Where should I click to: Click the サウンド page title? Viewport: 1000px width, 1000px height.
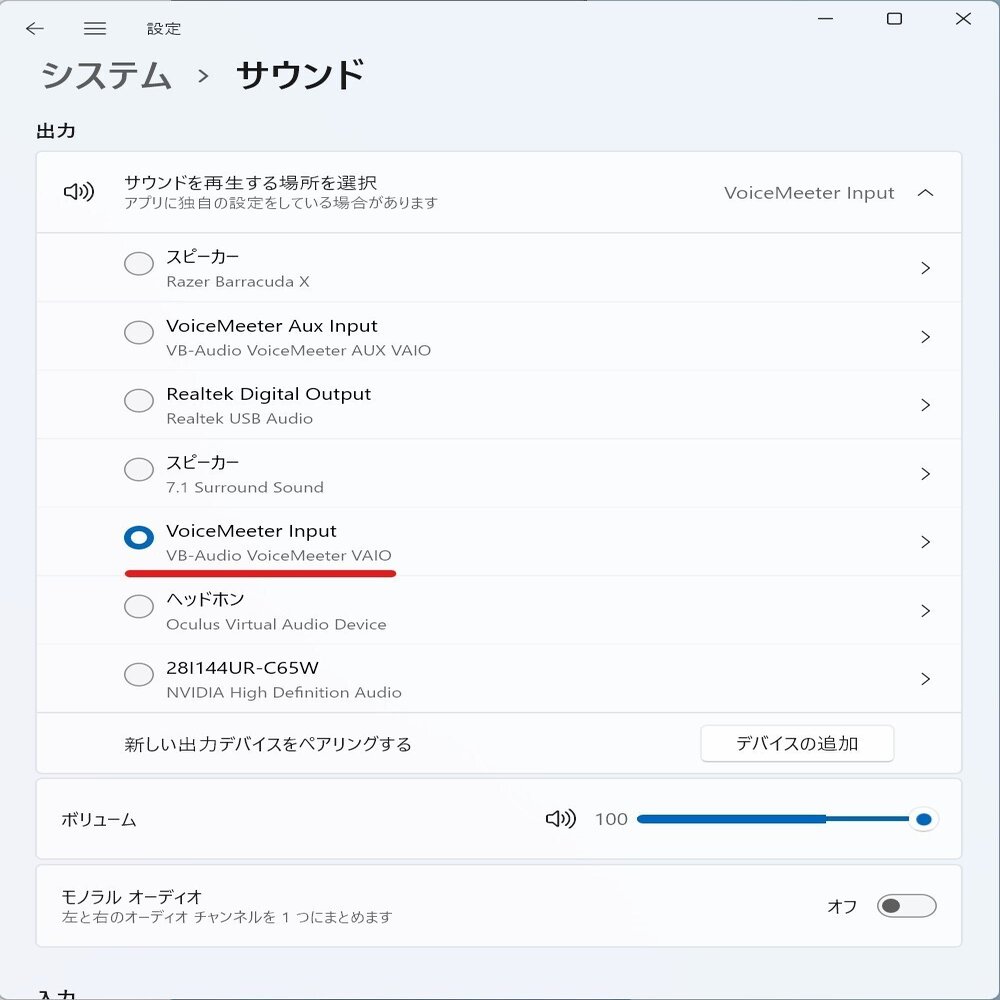point(300,75)
